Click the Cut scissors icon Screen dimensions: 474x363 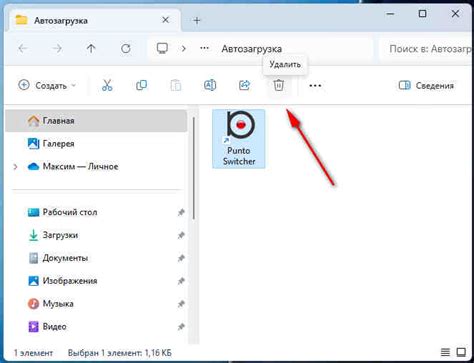107,85
